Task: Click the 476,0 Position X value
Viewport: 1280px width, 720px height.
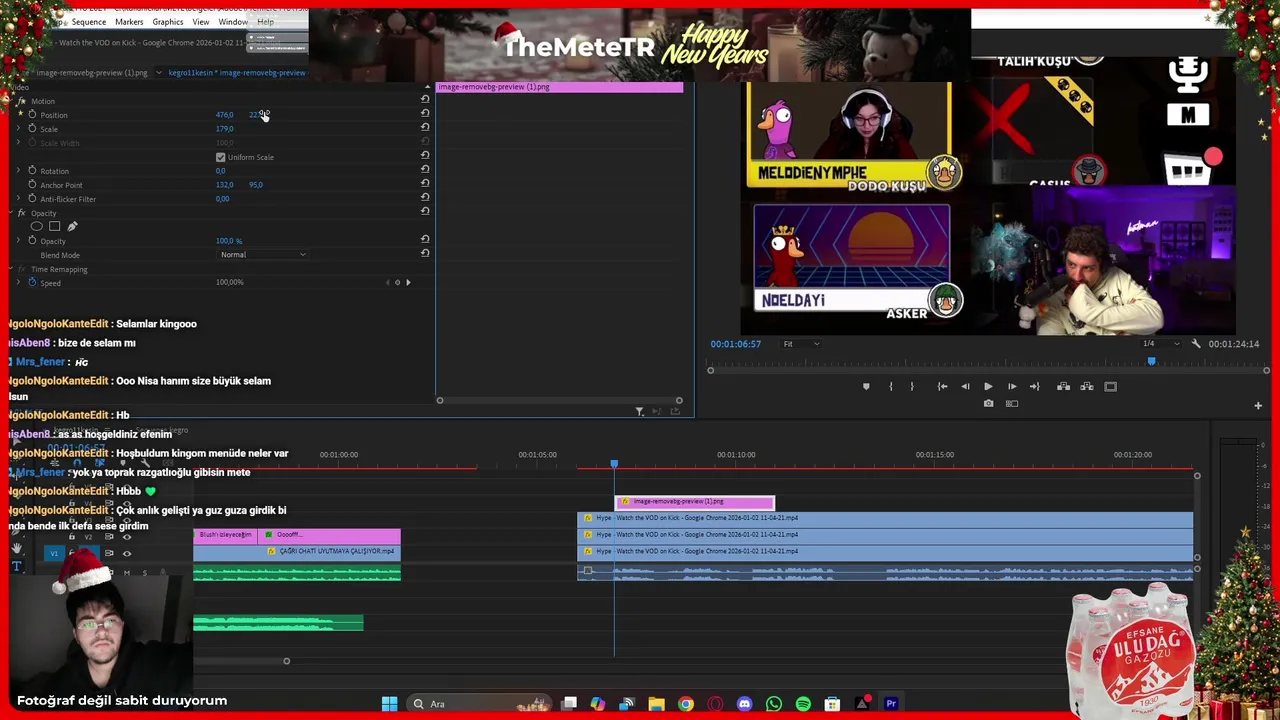Action: click(224, 115)
